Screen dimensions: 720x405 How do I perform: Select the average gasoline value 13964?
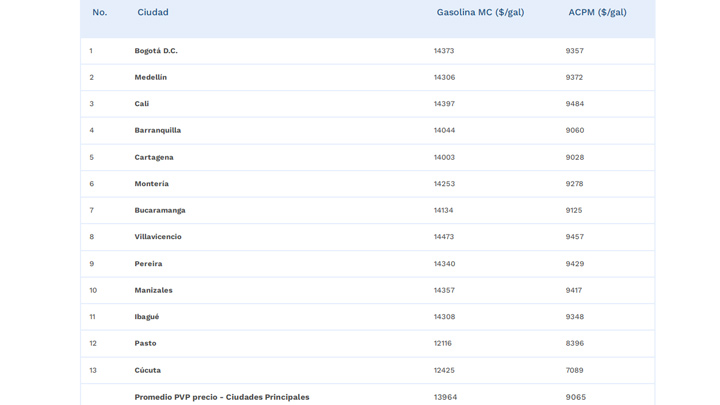pyautogui.click(x=445, y=397)
